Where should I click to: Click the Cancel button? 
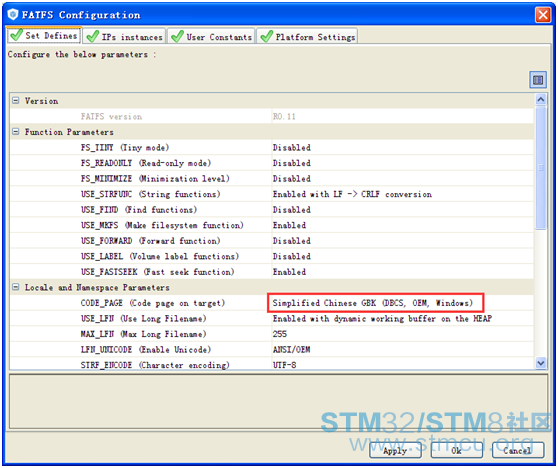518,450
